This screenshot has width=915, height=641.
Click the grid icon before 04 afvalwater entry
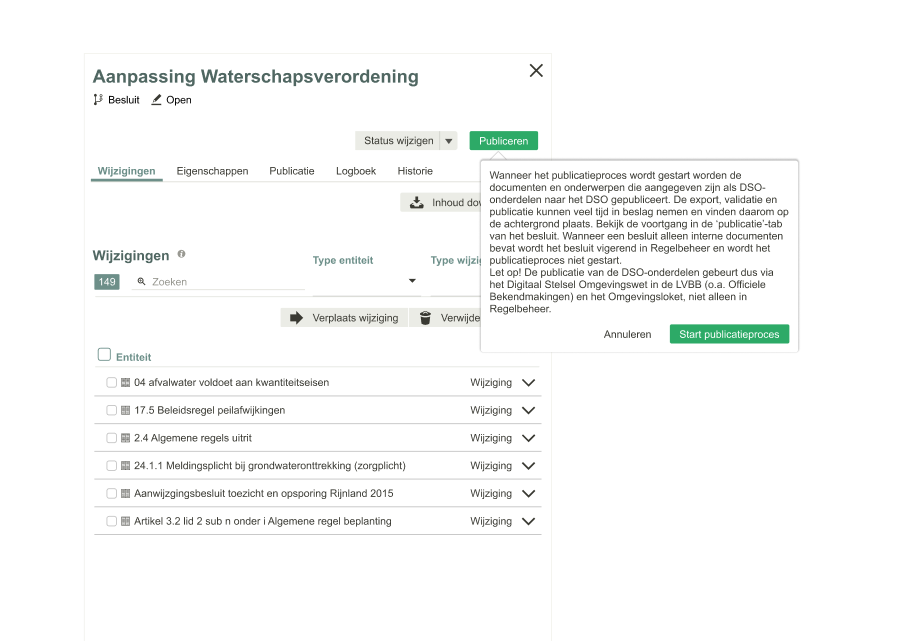coord(127,382)
